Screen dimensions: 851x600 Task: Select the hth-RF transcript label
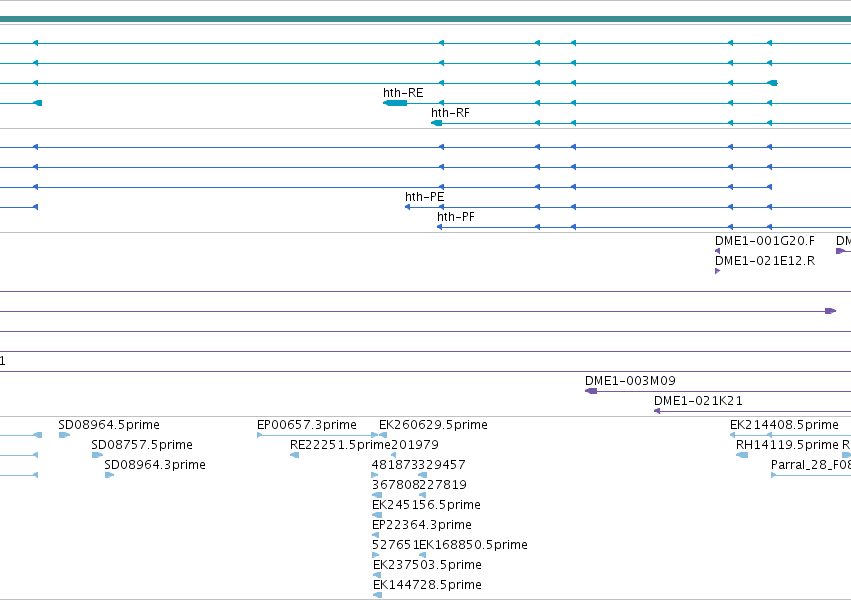point(450,113)
